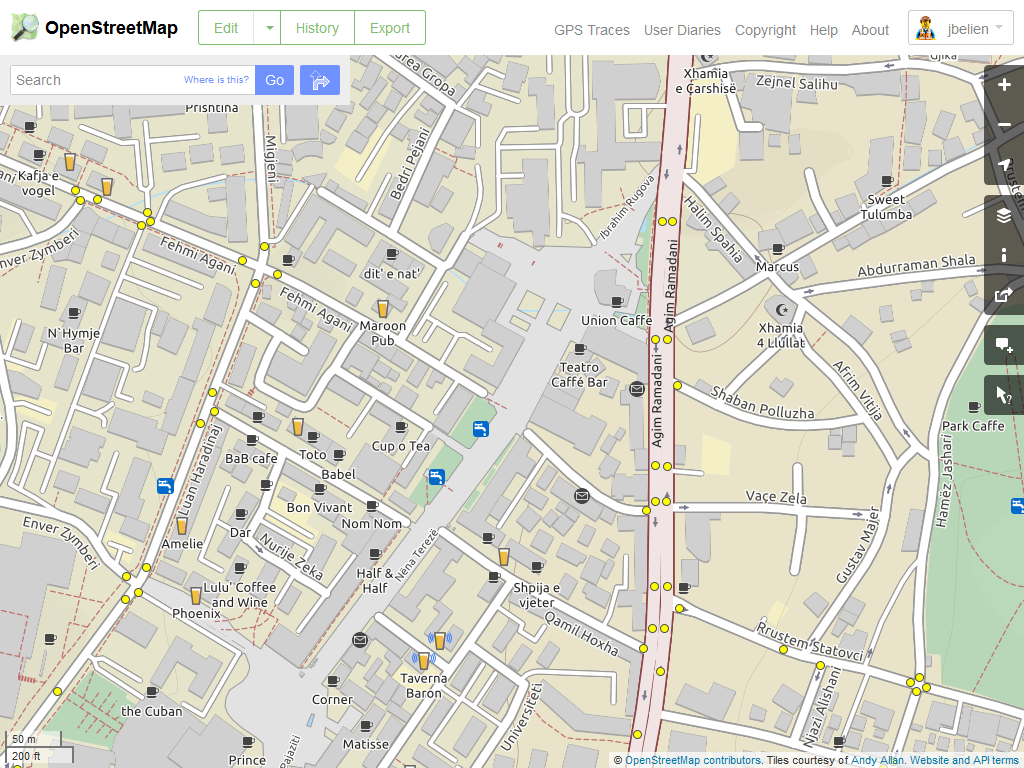This screenshot has height=768, width=1024.
Task: Expand the Edit dropdown arrow
Action: click(x=268, y=28)
